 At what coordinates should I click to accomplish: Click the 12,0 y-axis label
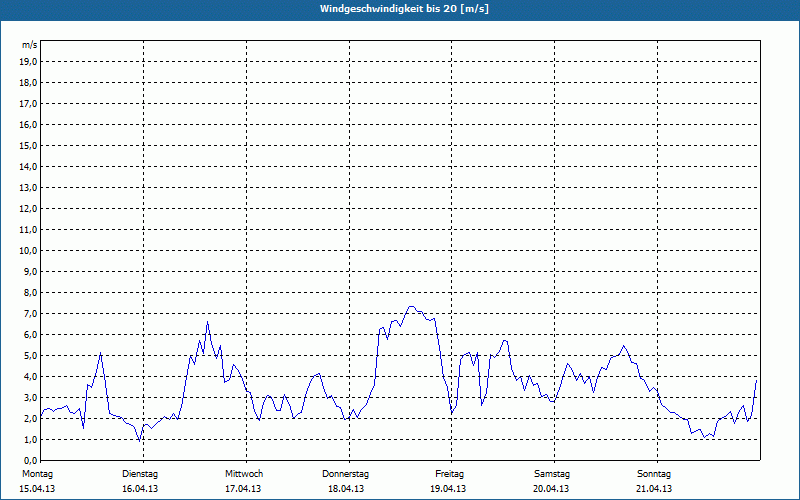pos(28,209)
